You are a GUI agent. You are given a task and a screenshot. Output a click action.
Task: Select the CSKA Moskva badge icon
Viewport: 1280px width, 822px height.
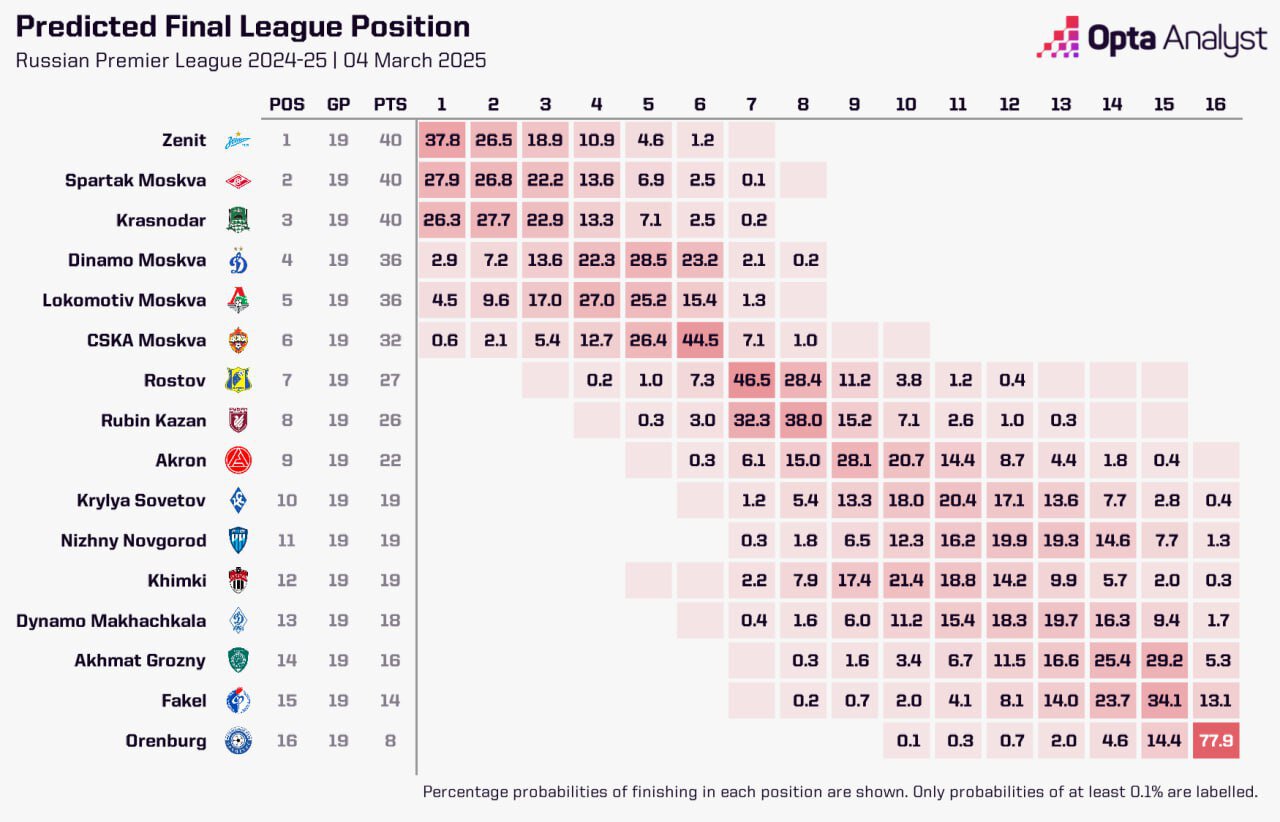click(238, 340)
